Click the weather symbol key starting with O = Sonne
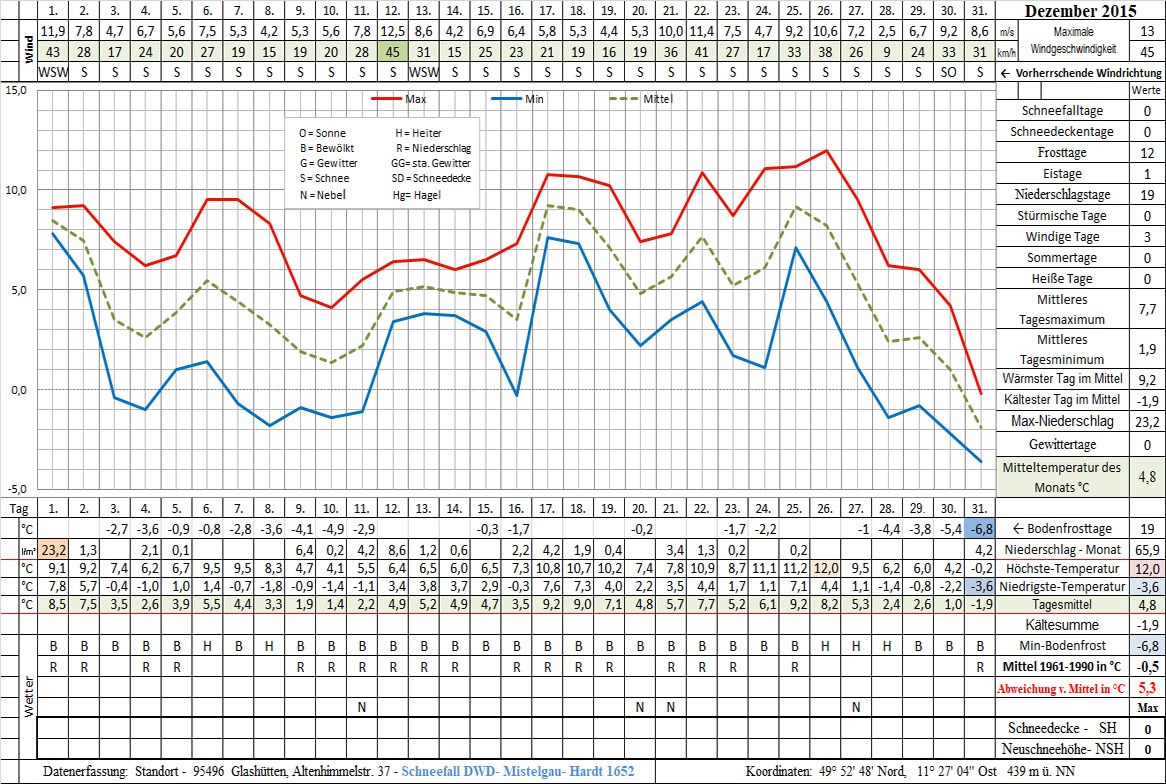The image size is (1166, 784). [383, 163]
